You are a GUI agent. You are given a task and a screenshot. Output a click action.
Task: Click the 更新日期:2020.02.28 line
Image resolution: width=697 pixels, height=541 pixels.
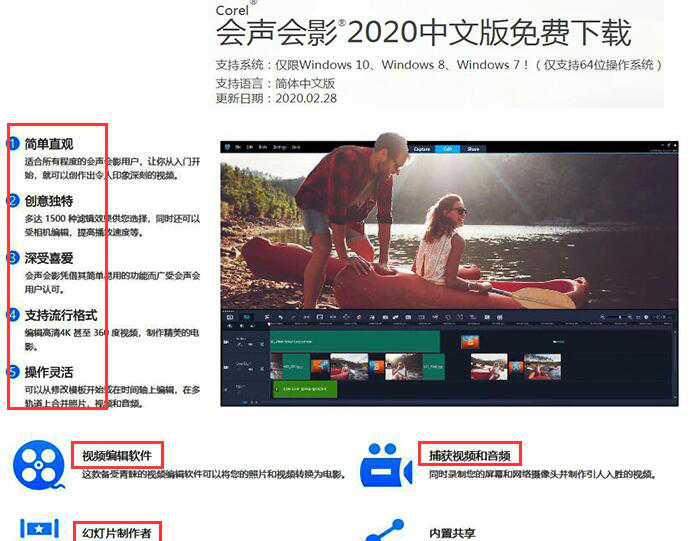coord(276,98)
